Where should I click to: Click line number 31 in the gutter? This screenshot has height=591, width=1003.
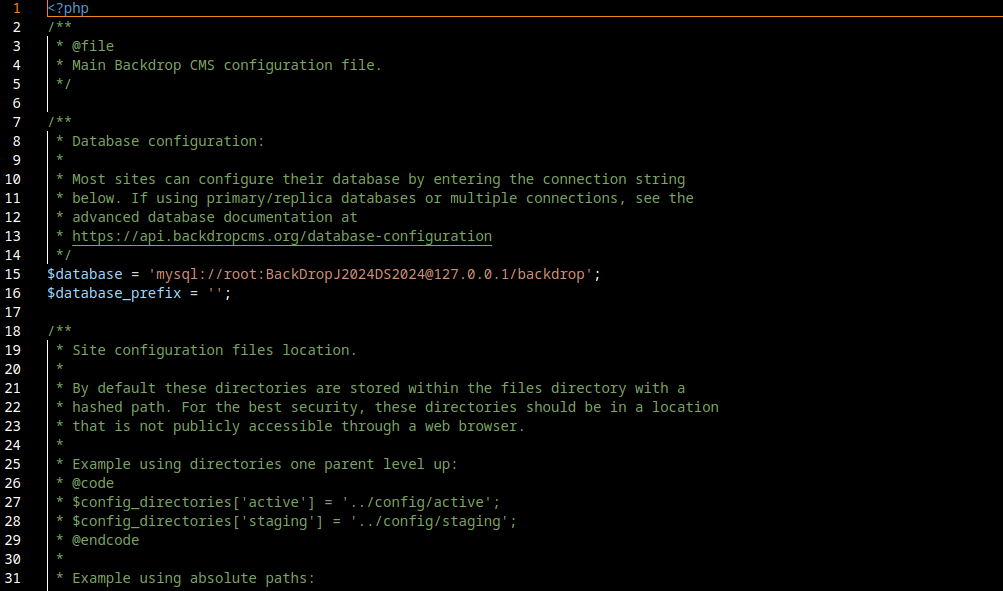[x=13, y=578]
